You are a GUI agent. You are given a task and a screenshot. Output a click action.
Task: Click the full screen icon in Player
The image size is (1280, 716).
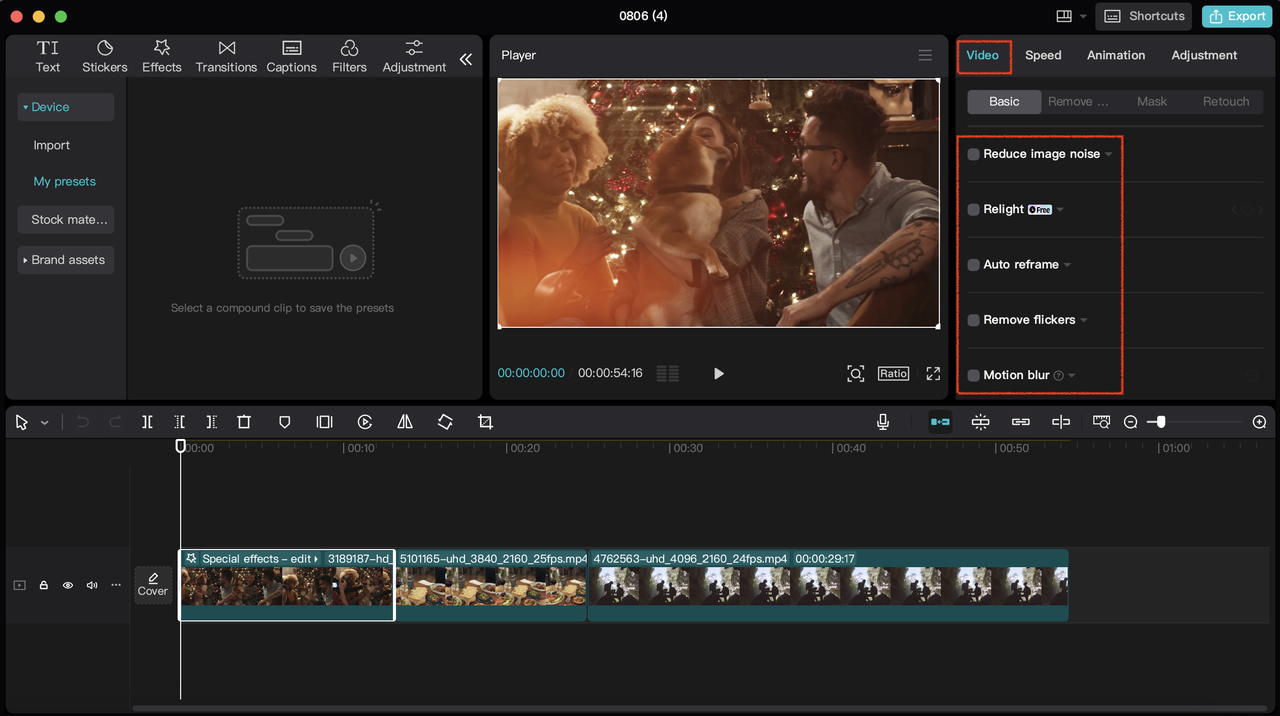click(933, 373)
